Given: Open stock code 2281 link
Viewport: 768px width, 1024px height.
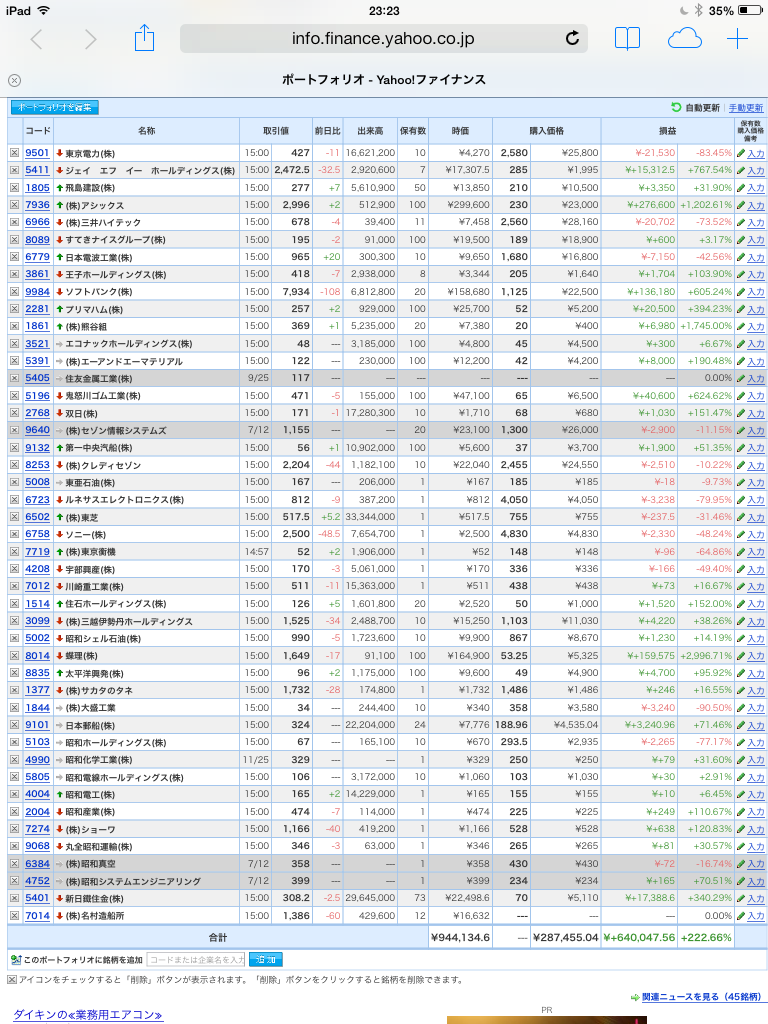Looking at the screenshot, I should click(37, 309).
